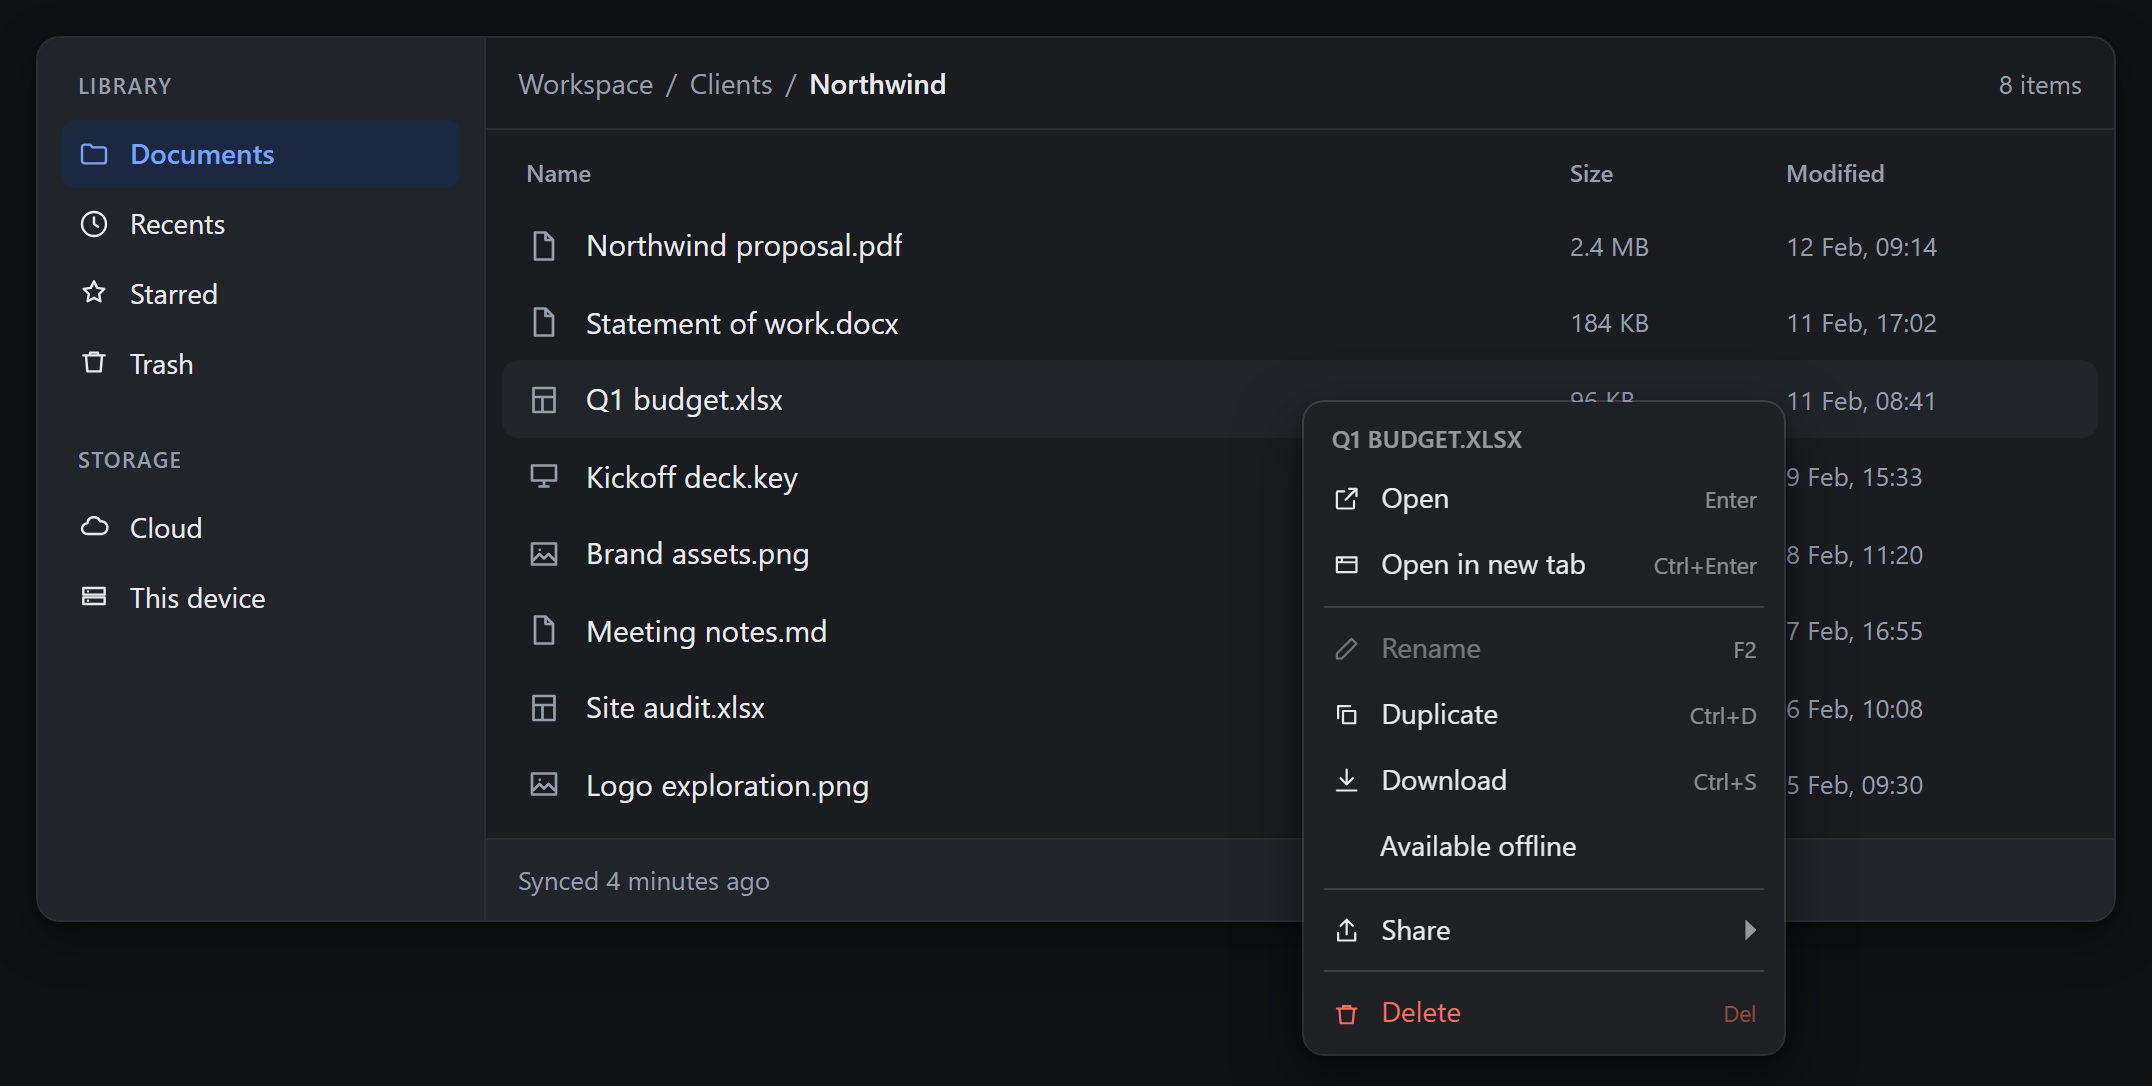Sort by the Size column header

1591,174
